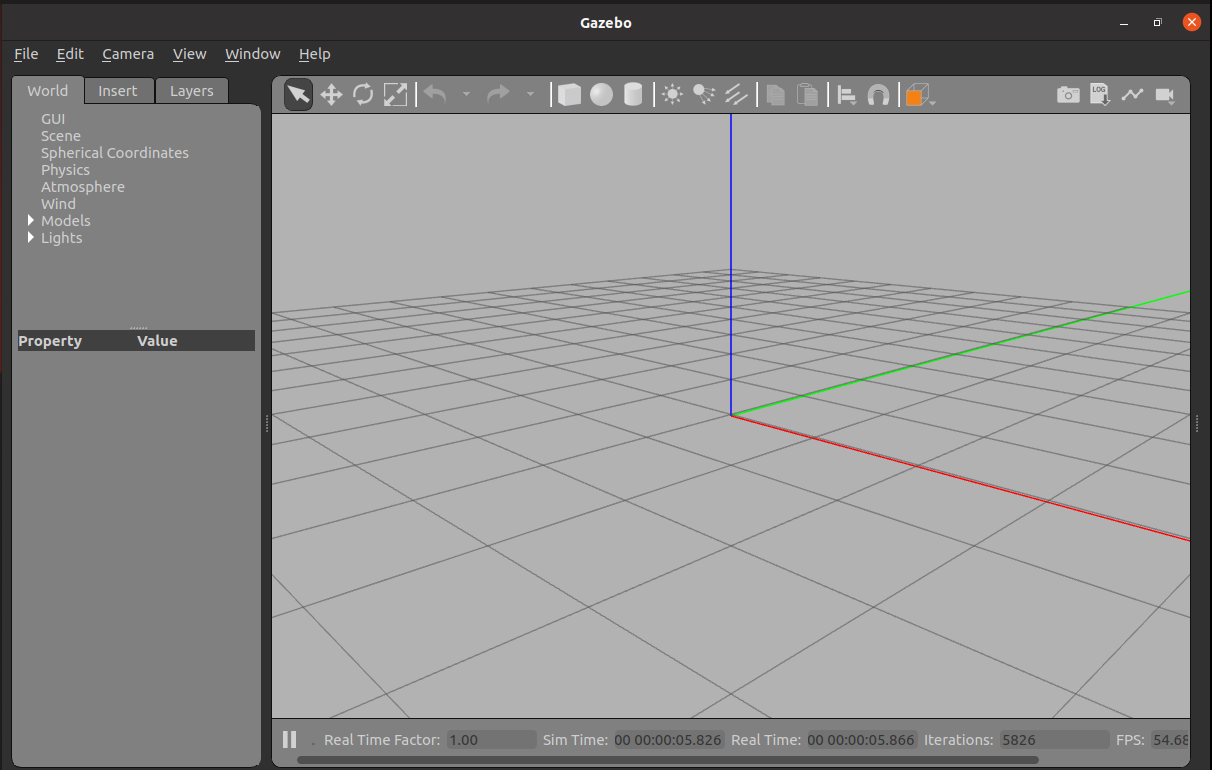Open the Window menu
The height and width of the screenshot is (770, 1212).
pyautogui.click(x=253, y=54)
